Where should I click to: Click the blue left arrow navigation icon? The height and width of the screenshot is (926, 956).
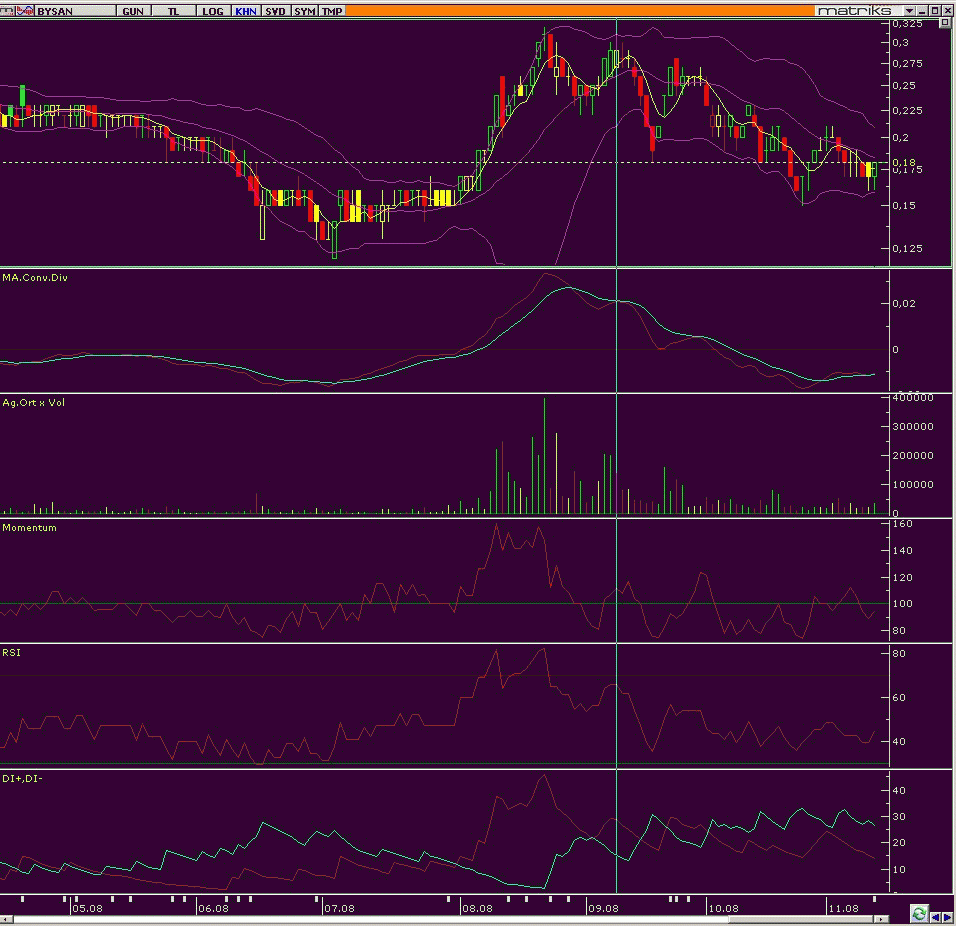point(935,917)
